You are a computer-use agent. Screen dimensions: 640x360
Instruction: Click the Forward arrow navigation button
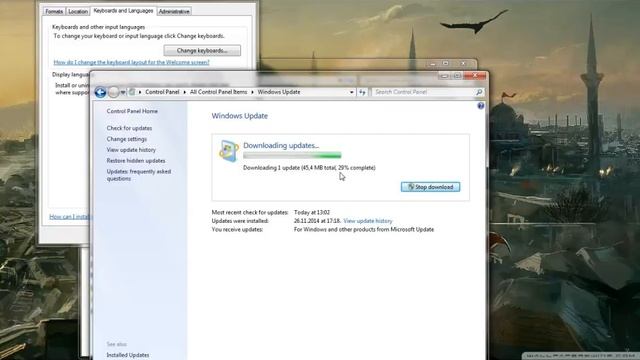point(114,92)
